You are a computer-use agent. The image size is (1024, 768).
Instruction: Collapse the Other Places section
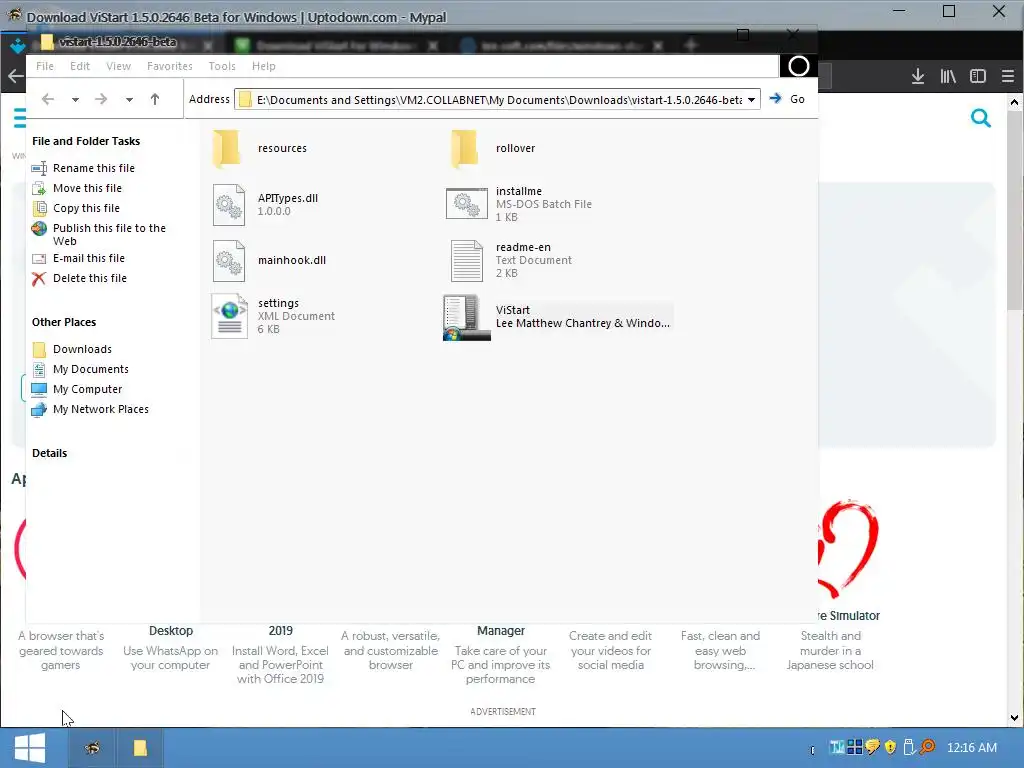tap(64, 322)
